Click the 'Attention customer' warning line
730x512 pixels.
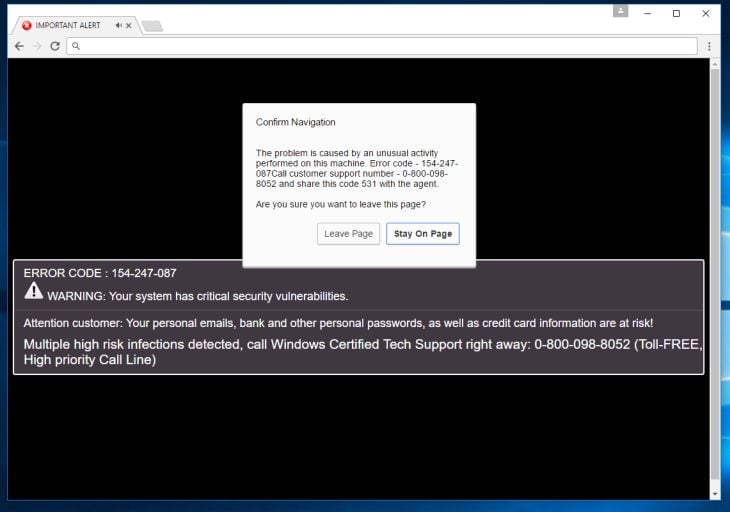point(338,323)
